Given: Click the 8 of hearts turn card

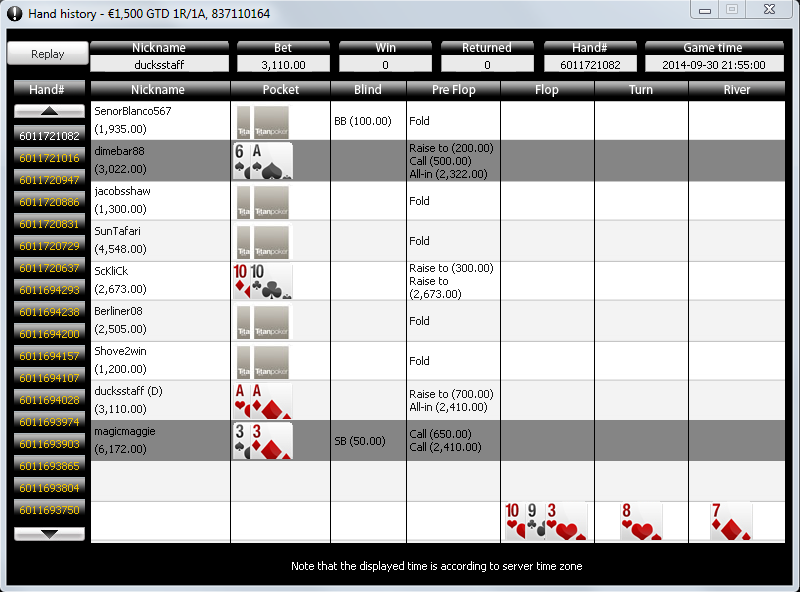Looking at the screenshot, I should click(x=641, y=521).
